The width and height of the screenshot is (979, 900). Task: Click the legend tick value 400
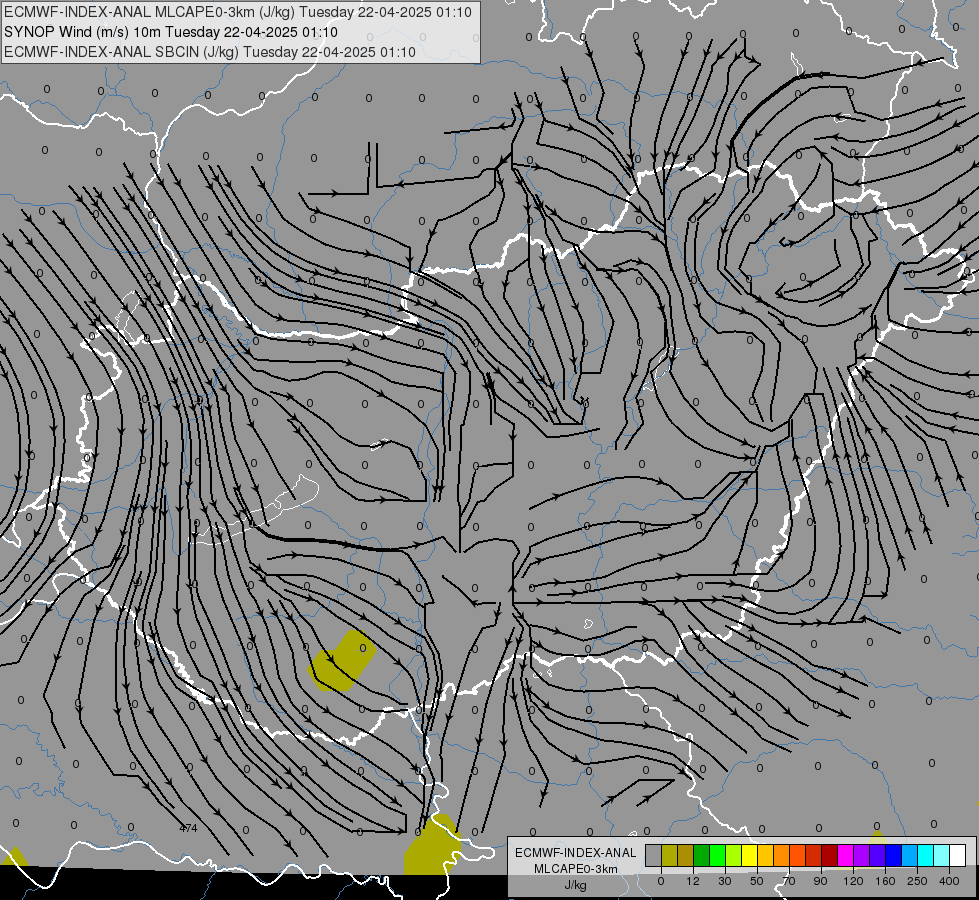point(949,881)
